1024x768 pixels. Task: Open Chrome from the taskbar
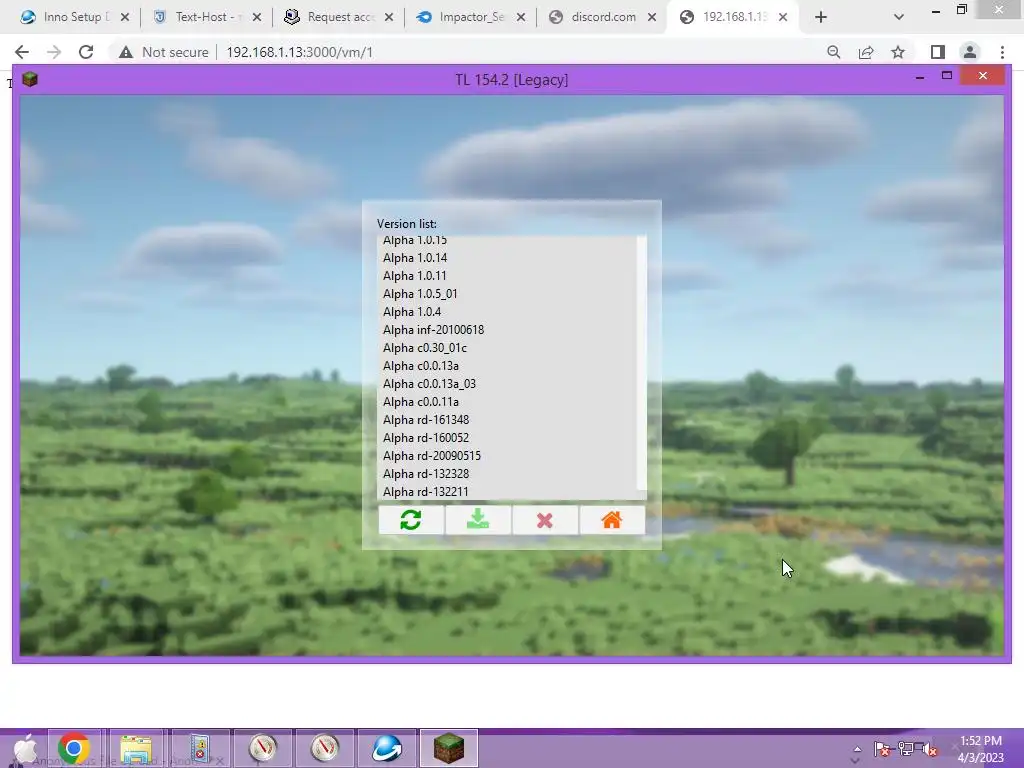click(74, 748)
